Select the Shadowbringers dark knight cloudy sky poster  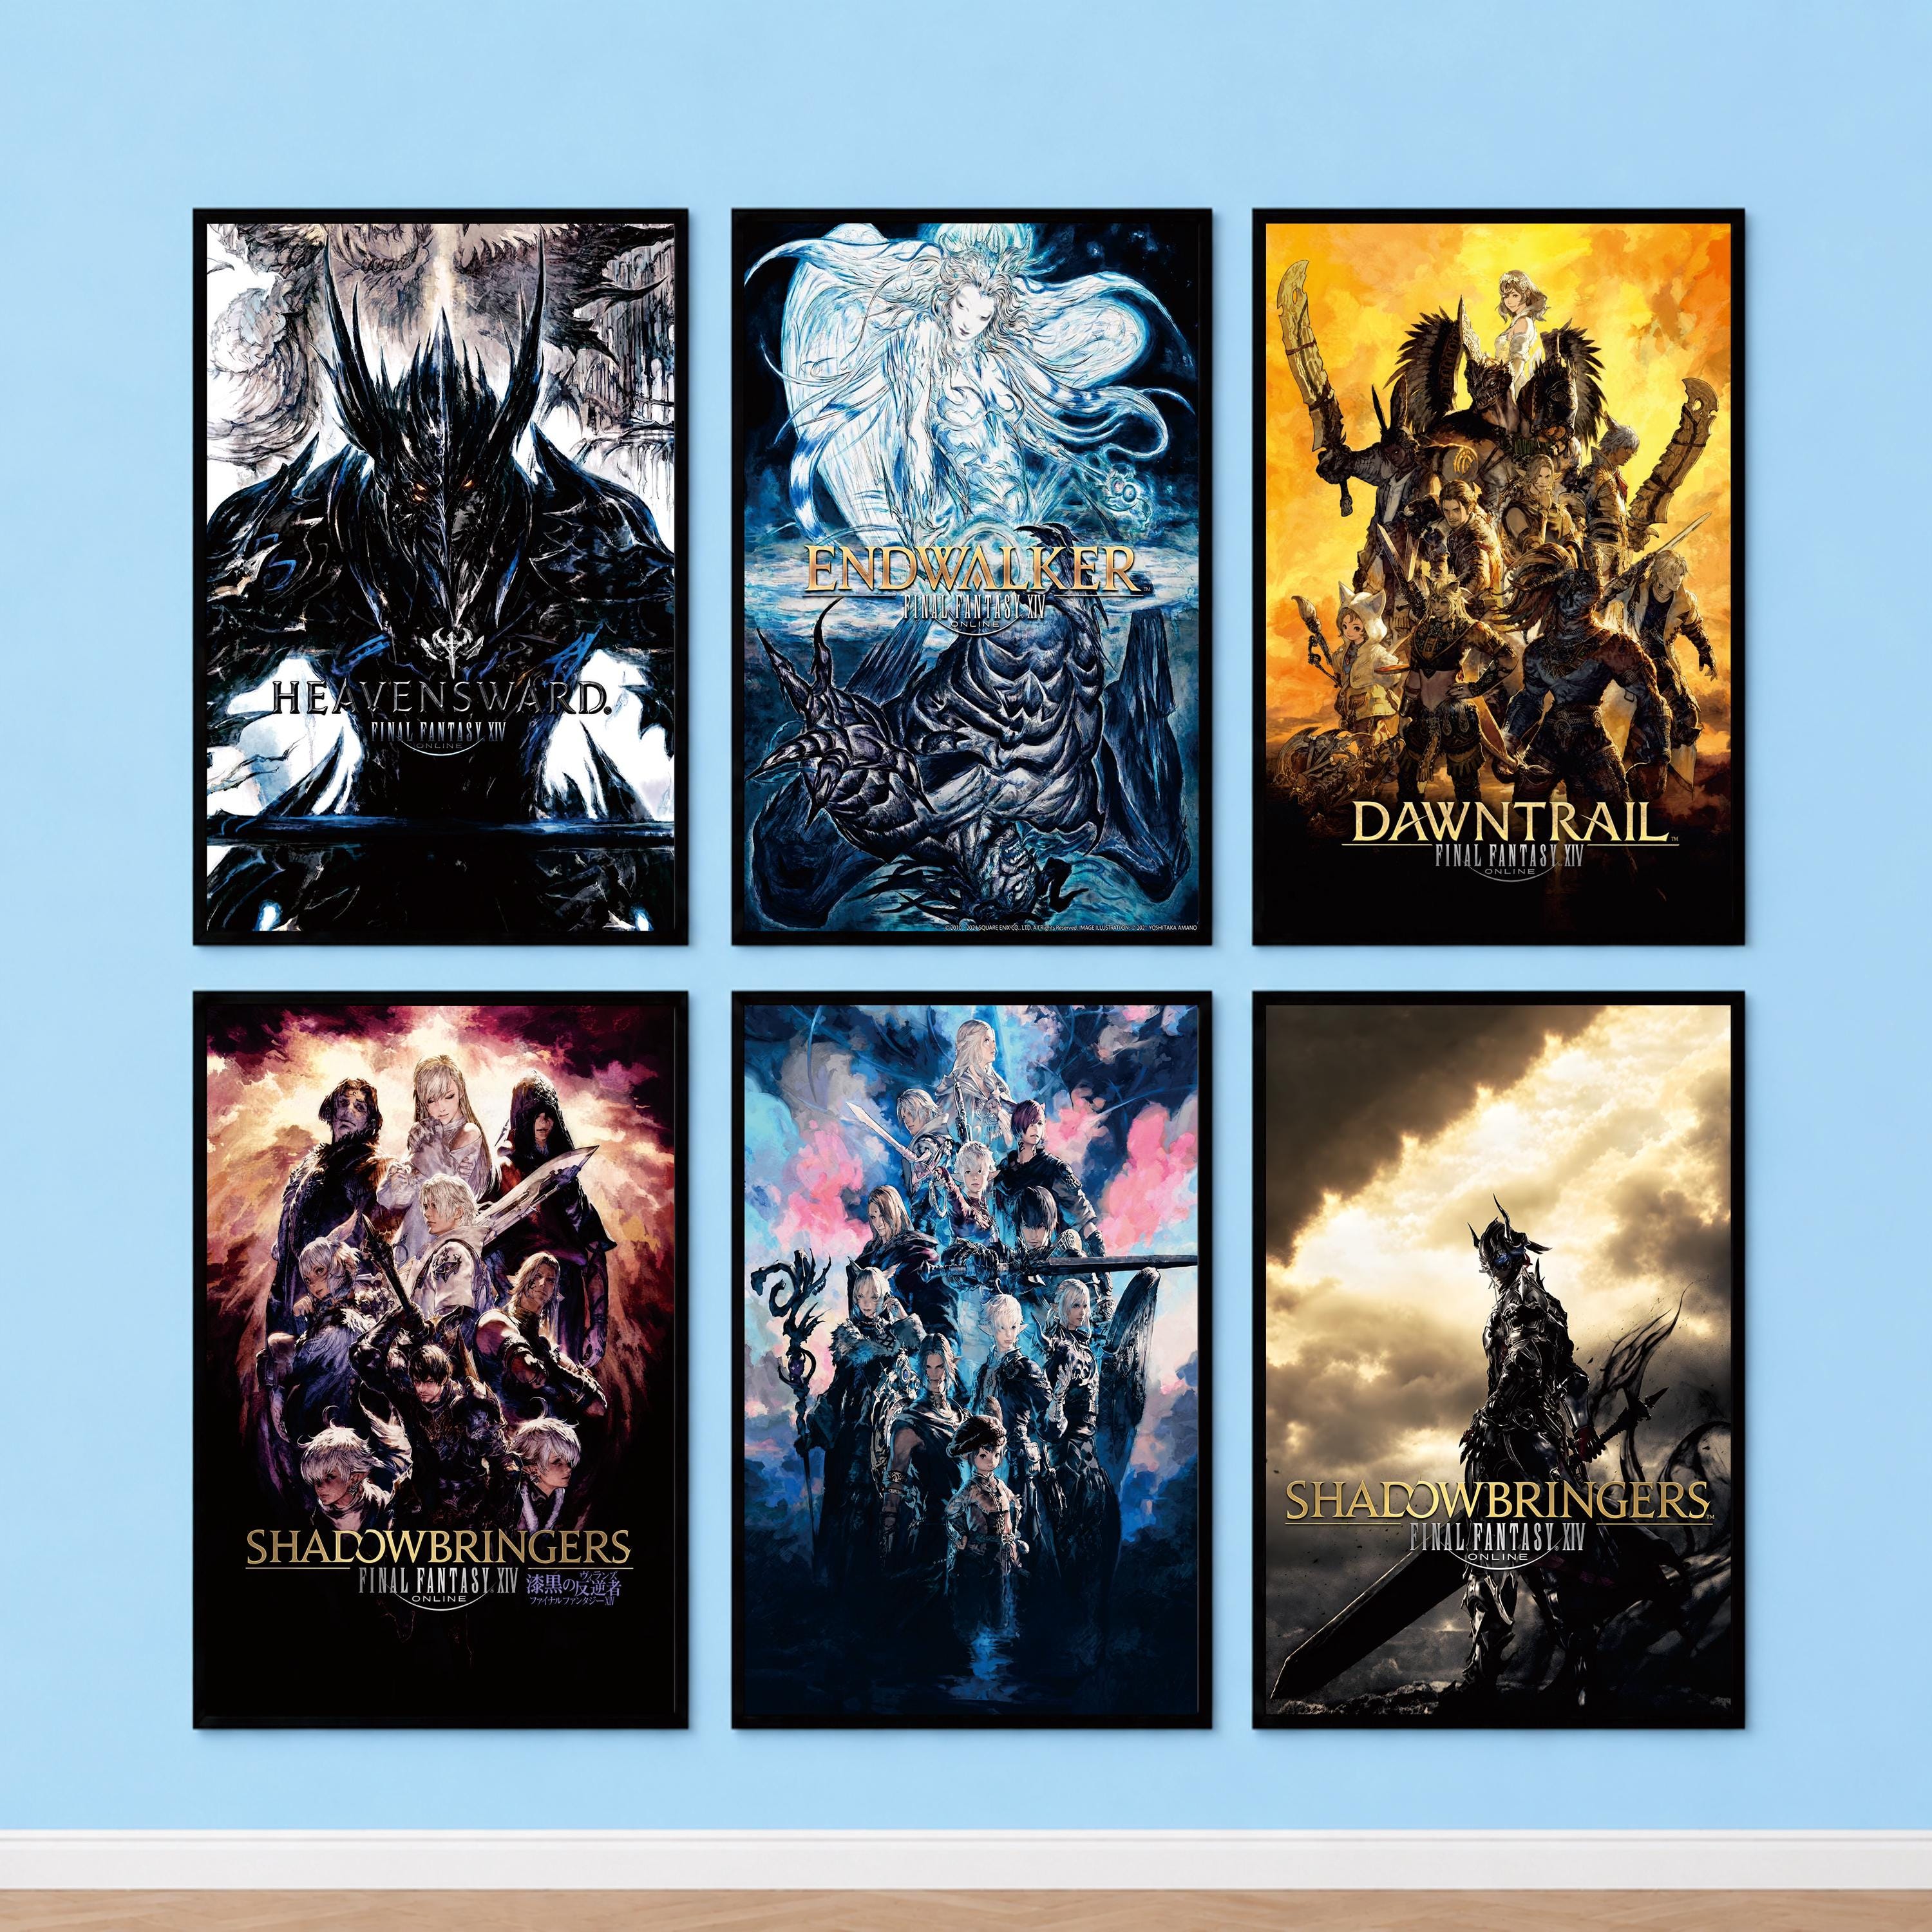coord(1499,1360)
